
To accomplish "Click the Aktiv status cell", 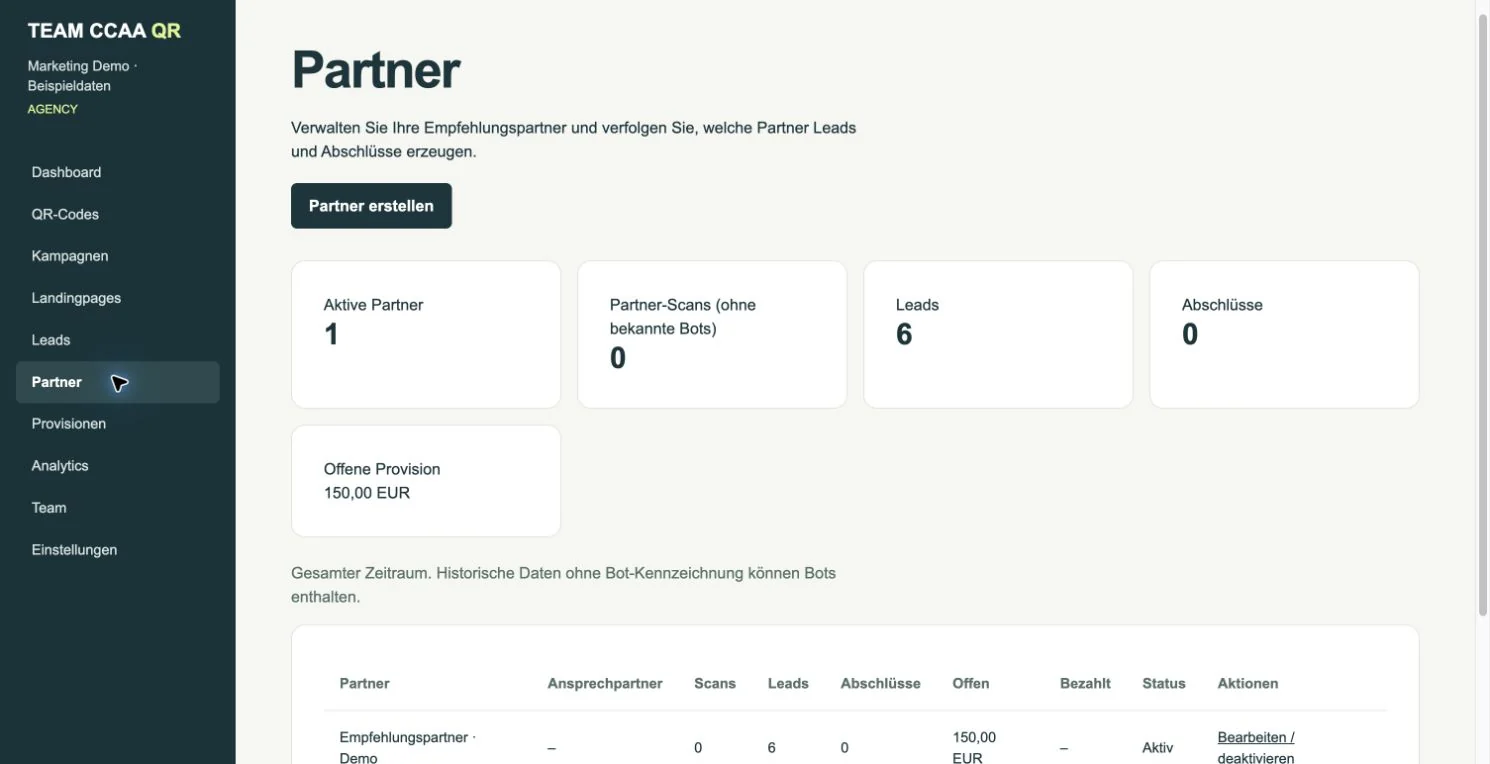I will click(x=1158, y=748).
